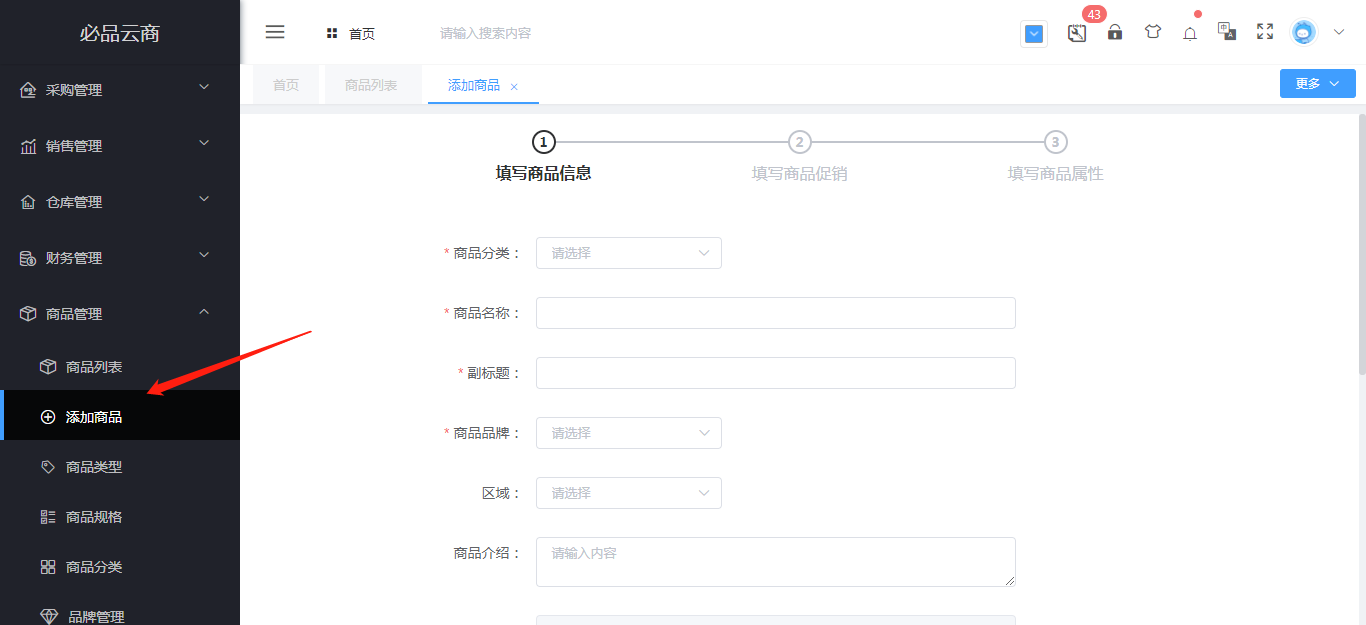Open 商品类型 in the sidebar

120,466
